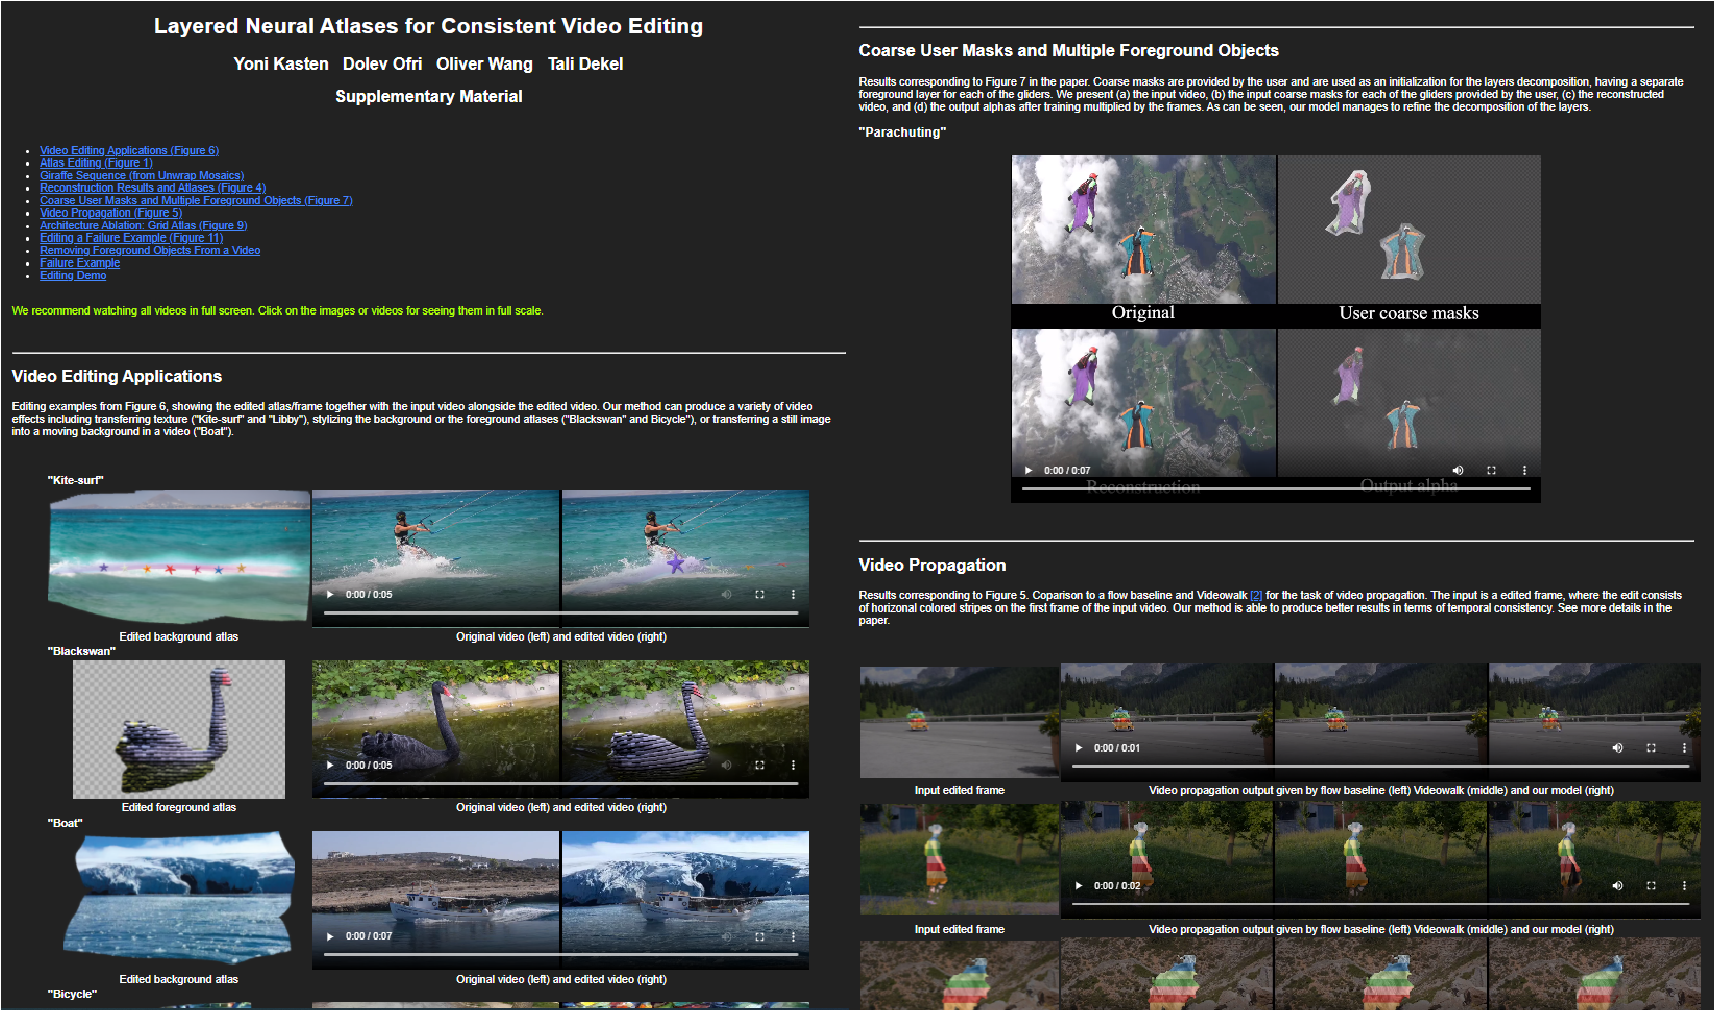Start playback of the Boat video
The image size is (1714, 1010).
tap(330, 936)
